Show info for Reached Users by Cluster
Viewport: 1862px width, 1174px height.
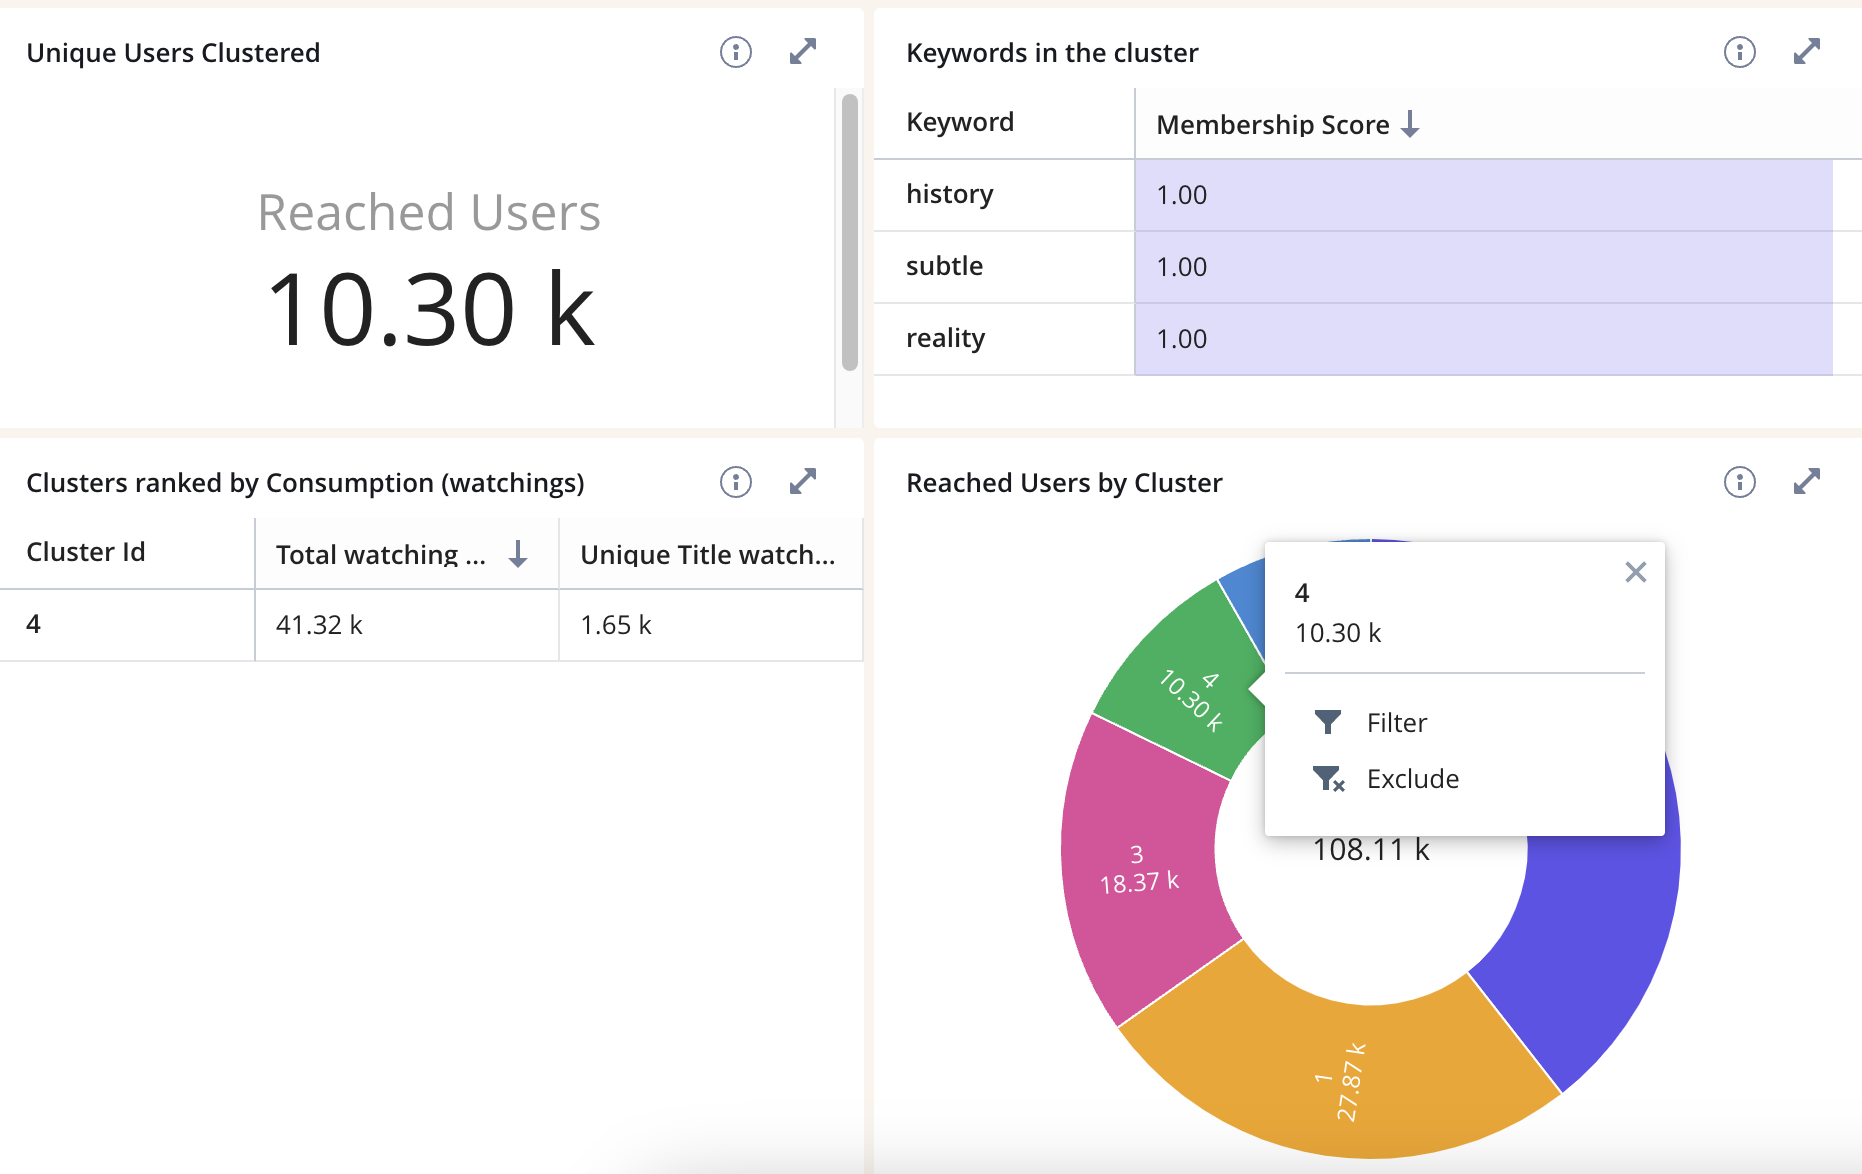(1740, 482)
